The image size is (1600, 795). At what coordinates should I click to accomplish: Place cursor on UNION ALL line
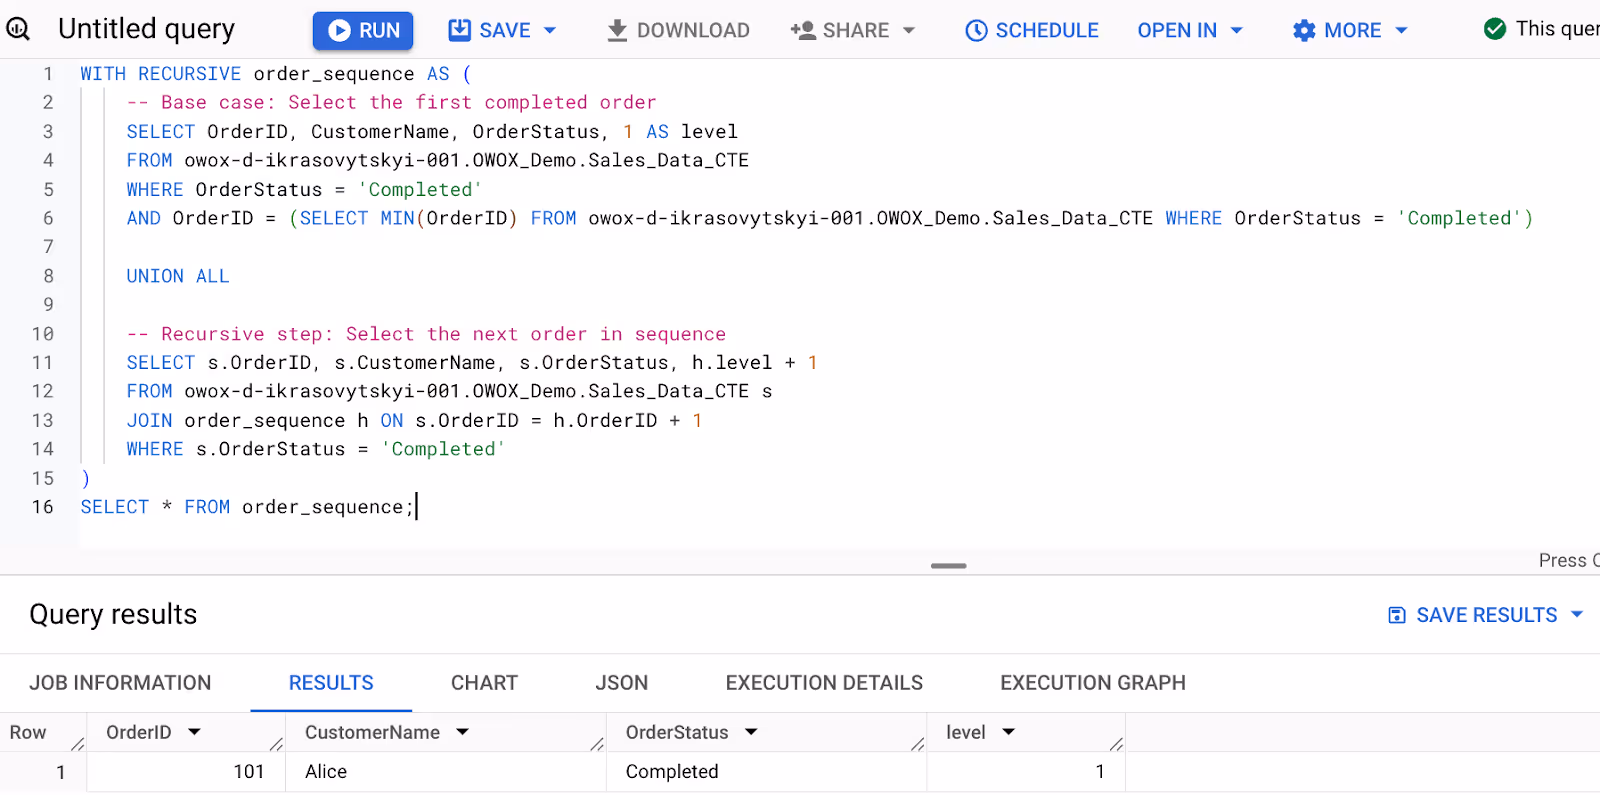click(x=177, y=276)
